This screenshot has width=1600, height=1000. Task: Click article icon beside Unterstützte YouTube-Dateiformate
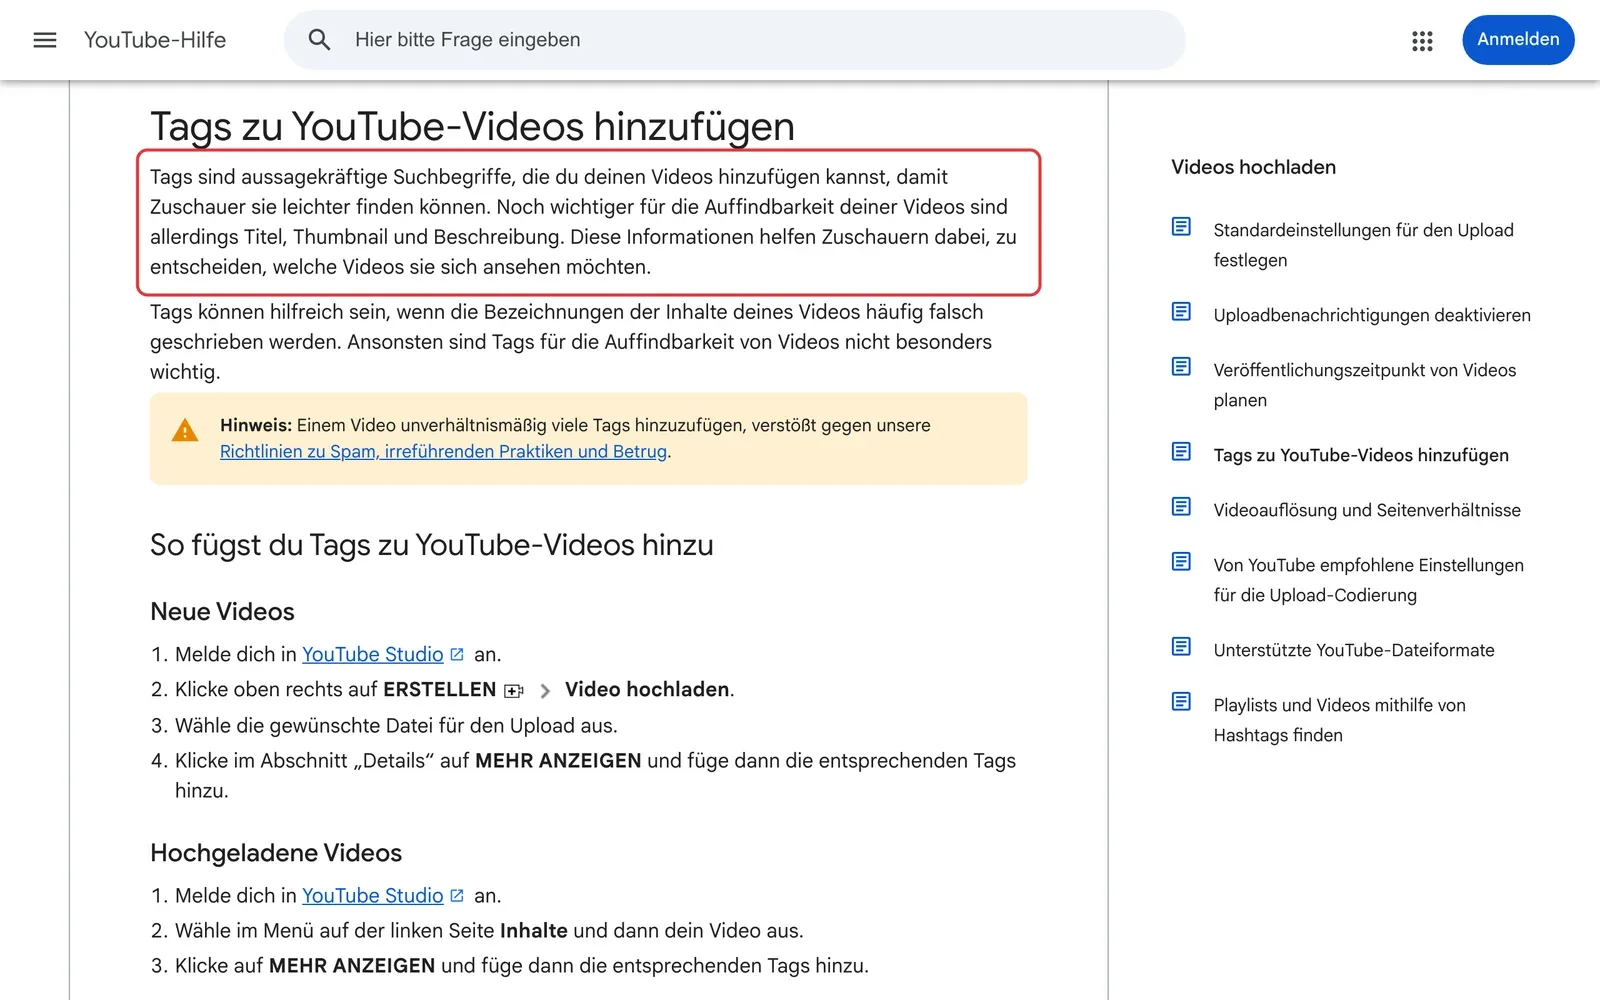coord(1181,647)
